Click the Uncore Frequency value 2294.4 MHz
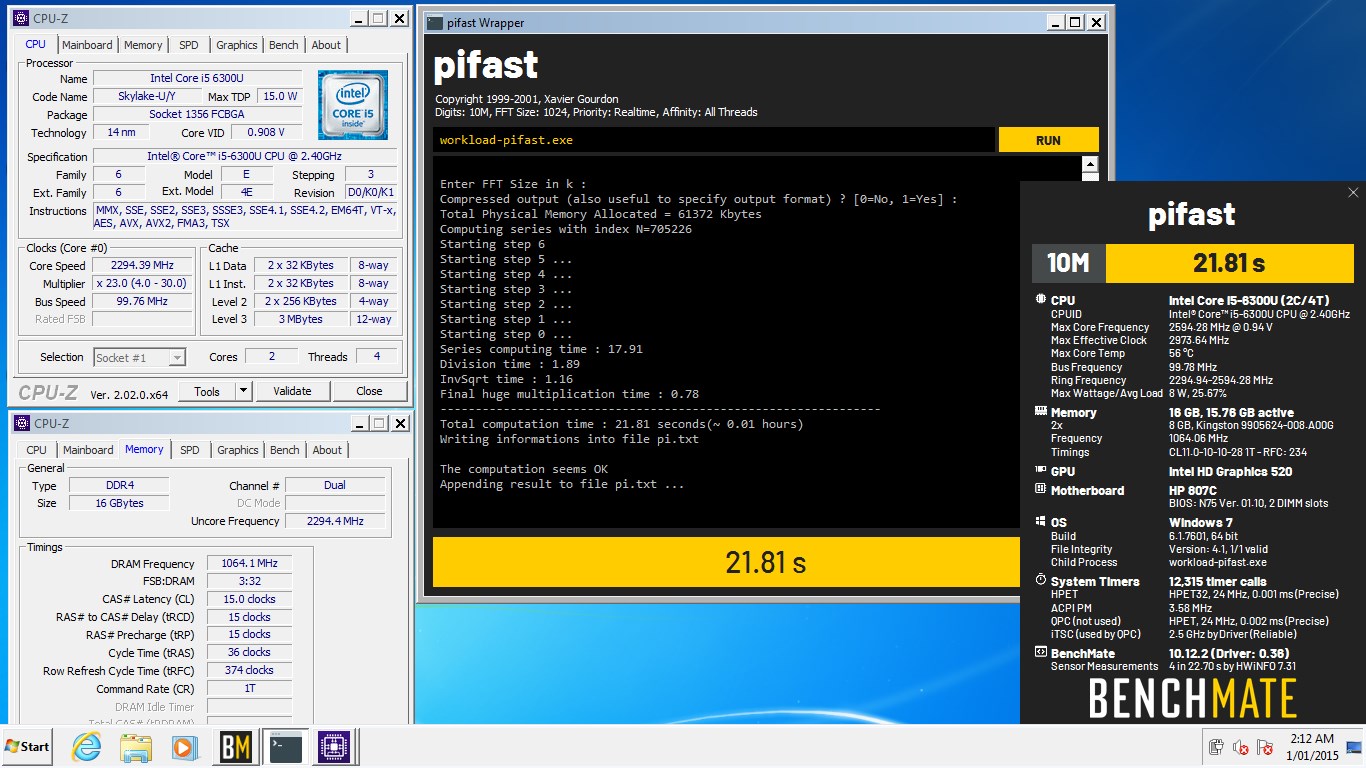This screenshot has width=1366, height=768. 335,521
